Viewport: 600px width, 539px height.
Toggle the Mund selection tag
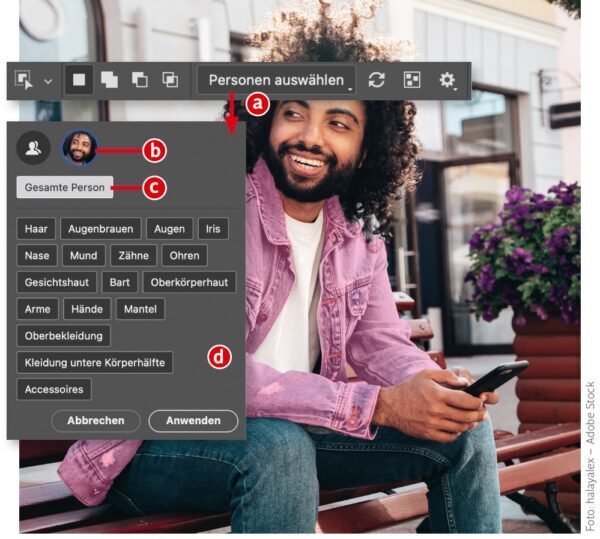pyautogui.click(x=83, y=256)
